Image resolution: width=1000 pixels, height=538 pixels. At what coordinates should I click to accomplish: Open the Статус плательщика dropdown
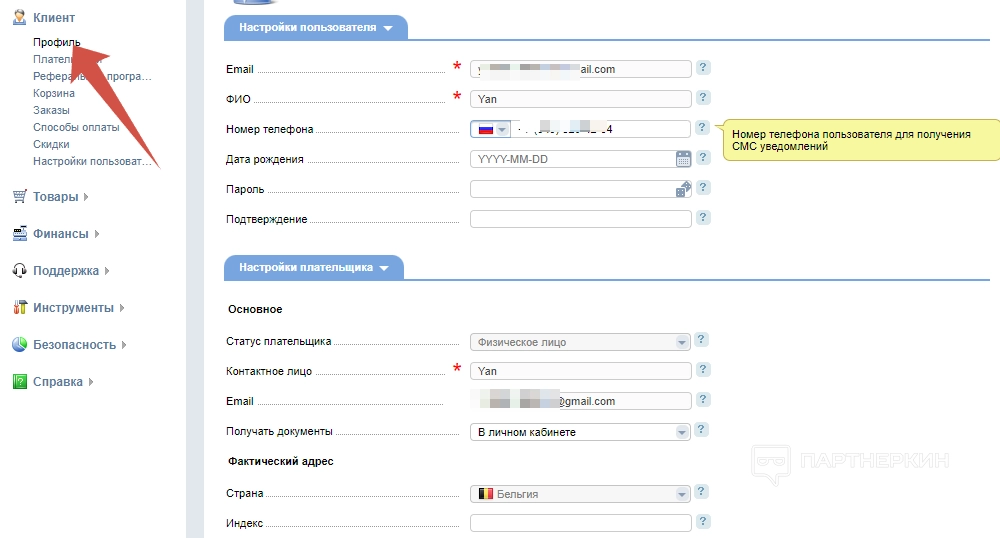580,342
